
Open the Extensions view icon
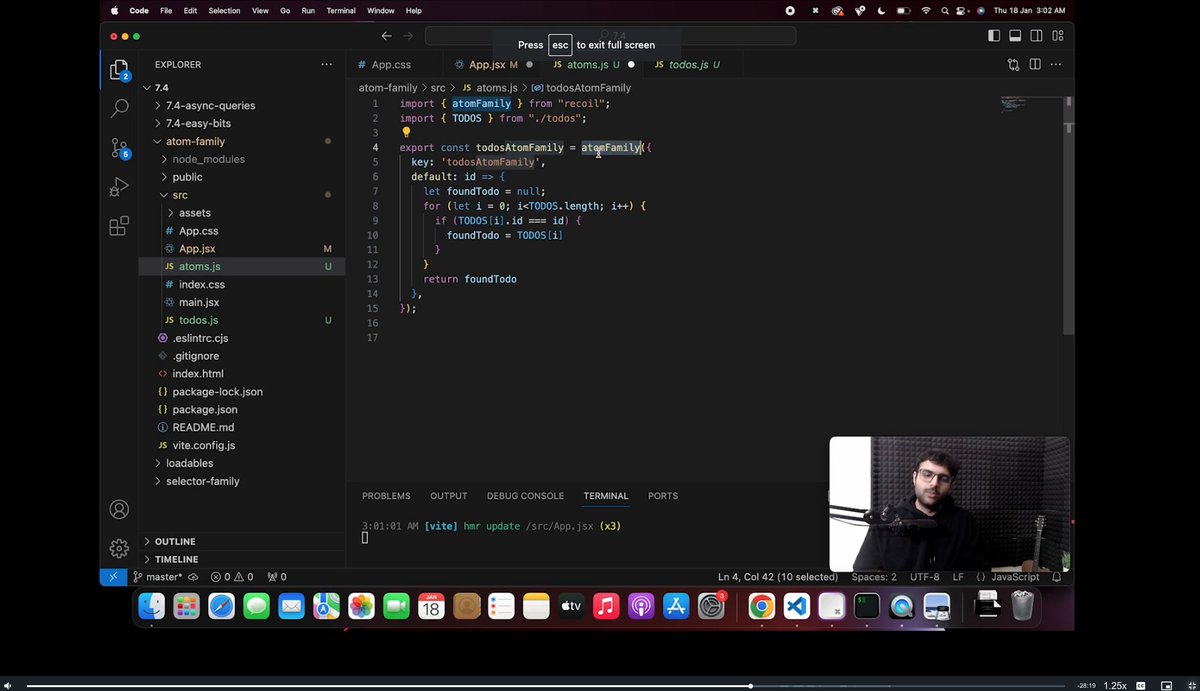[x=119, y=226]
